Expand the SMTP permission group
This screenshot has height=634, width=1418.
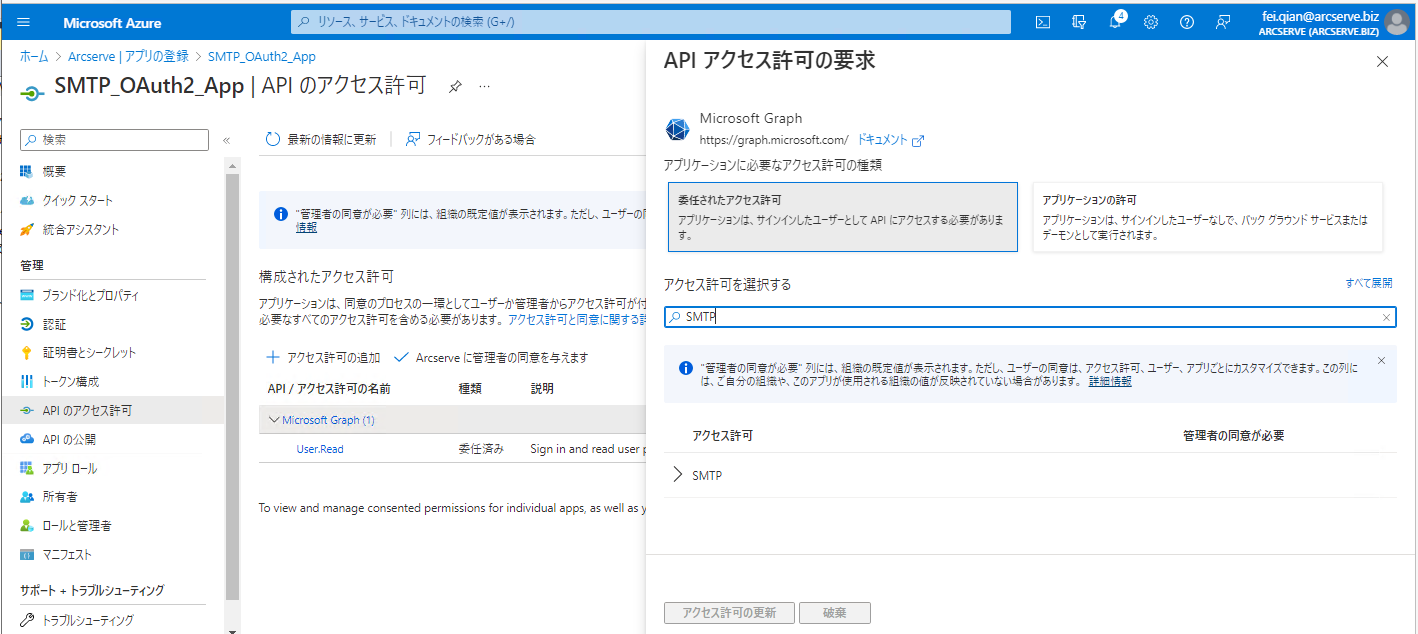click(678, 476)
